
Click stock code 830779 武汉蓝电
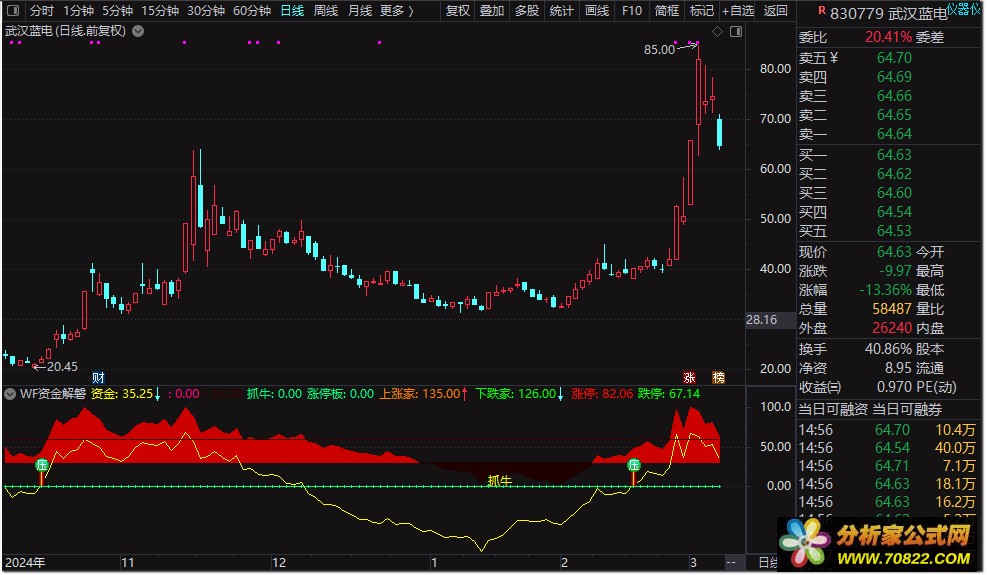pos(888,13)
